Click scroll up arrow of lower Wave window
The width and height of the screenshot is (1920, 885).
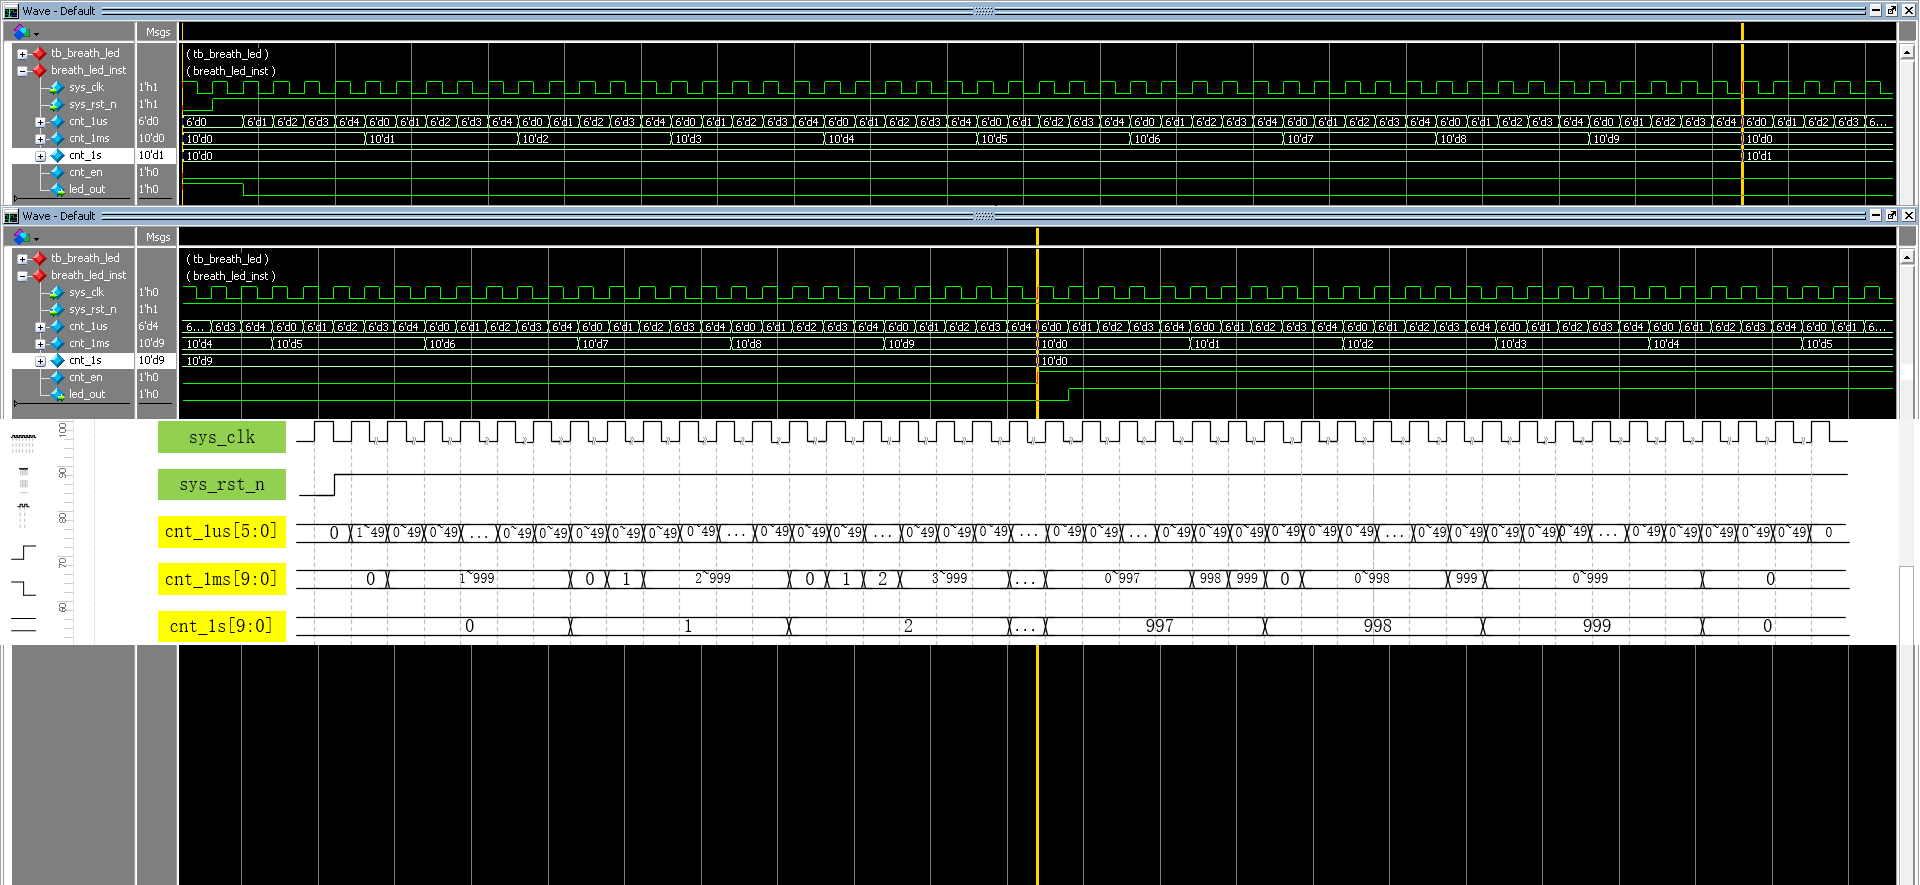click(1907, 257)
